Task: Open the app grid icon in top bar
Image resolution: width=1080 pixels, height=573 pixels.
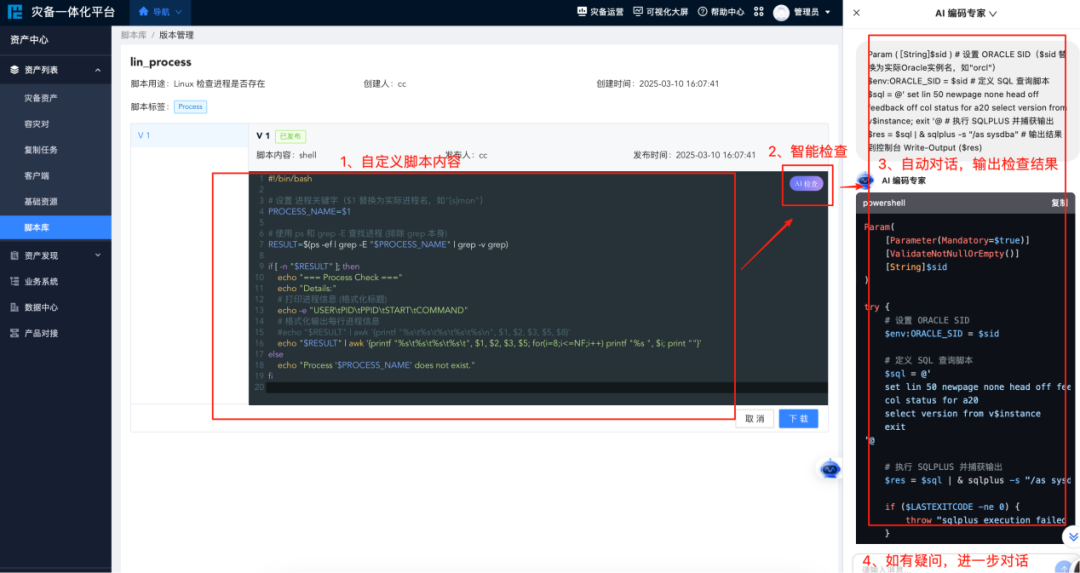Action: 758,12
